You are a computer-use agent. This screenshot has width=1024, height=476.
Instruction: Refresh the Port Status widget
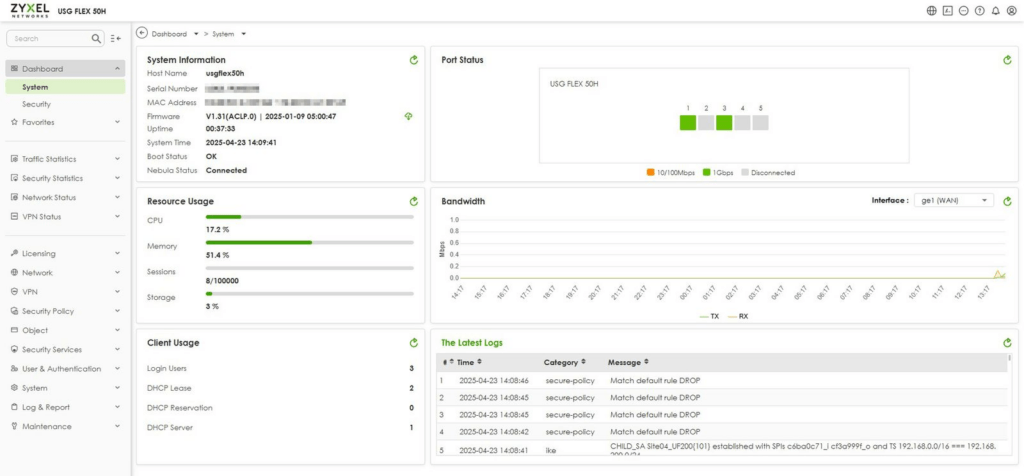point(1007,60)
